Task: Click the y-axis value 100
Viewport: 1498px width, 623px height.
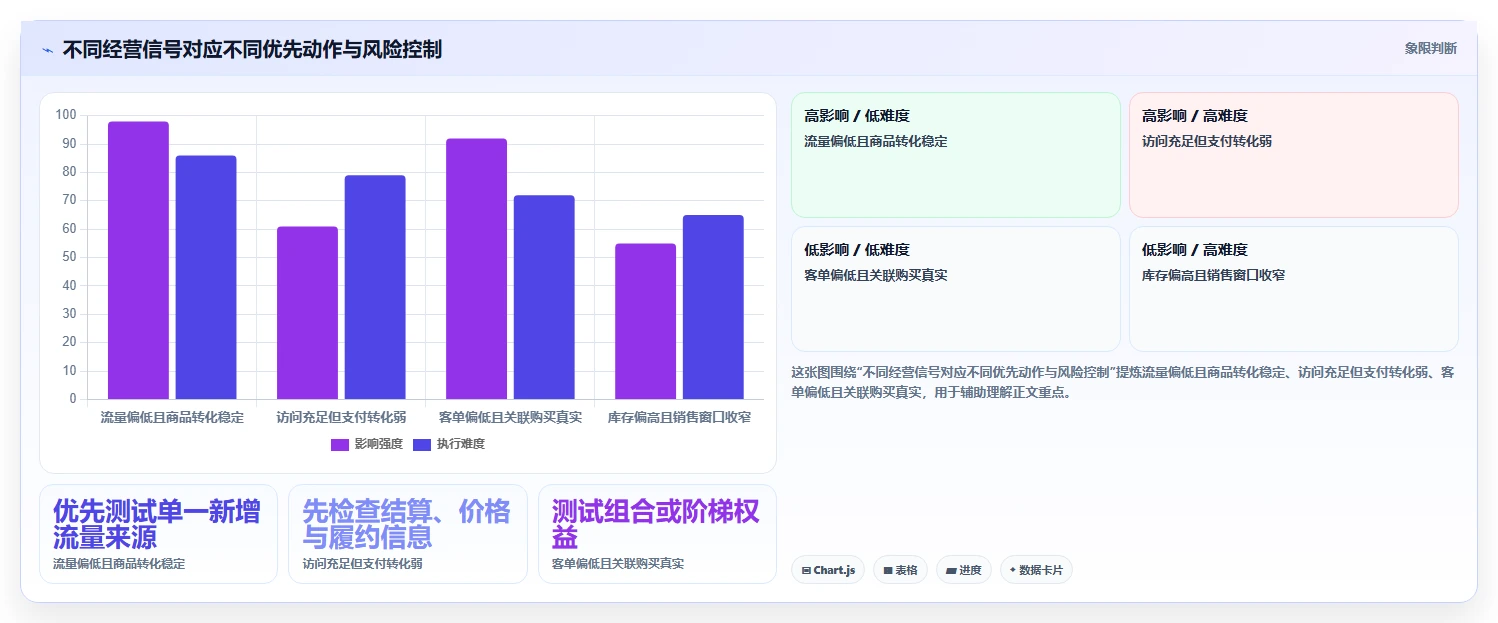Action: coord(66,115)
